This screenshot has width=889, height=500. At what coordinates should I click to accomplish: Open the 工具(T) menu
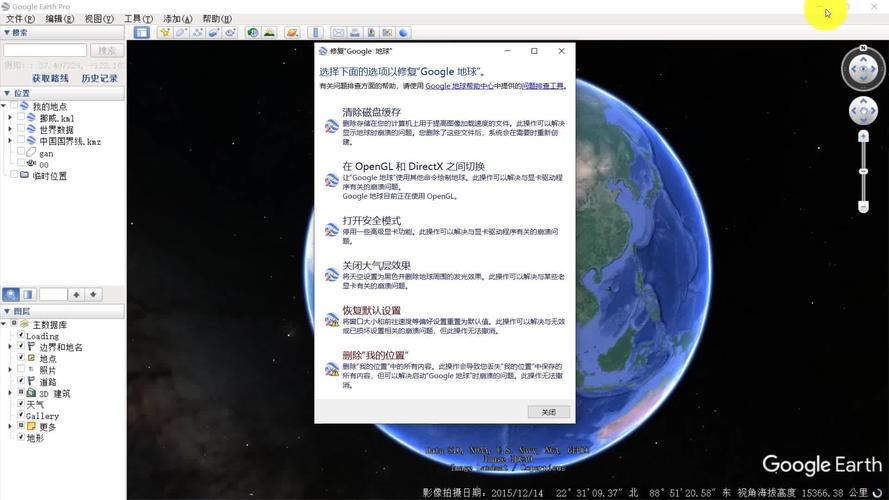click(138, 19)
